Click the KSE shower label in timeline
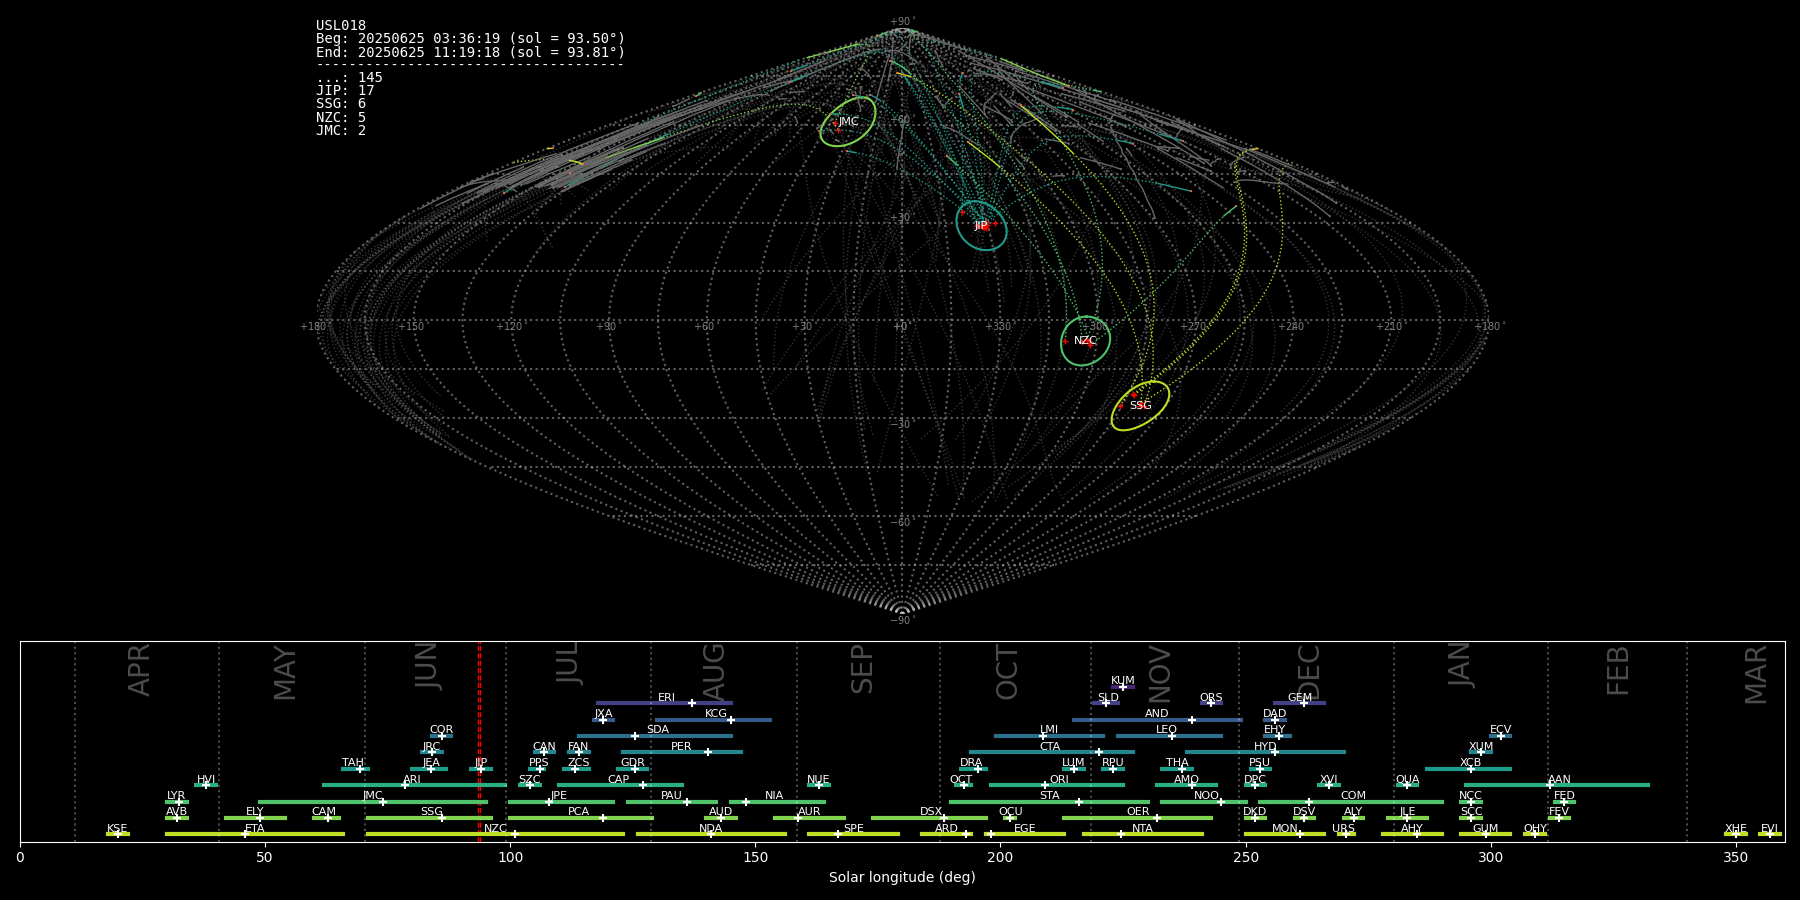The image size is (1800, 900). (x=117, y=829)
